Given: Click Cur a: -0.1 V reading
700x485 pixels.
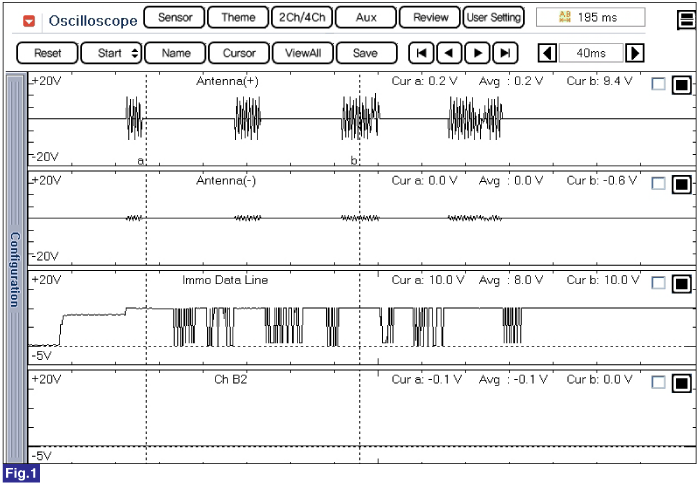Looking at the screenshot, I should tap(426, 380).
